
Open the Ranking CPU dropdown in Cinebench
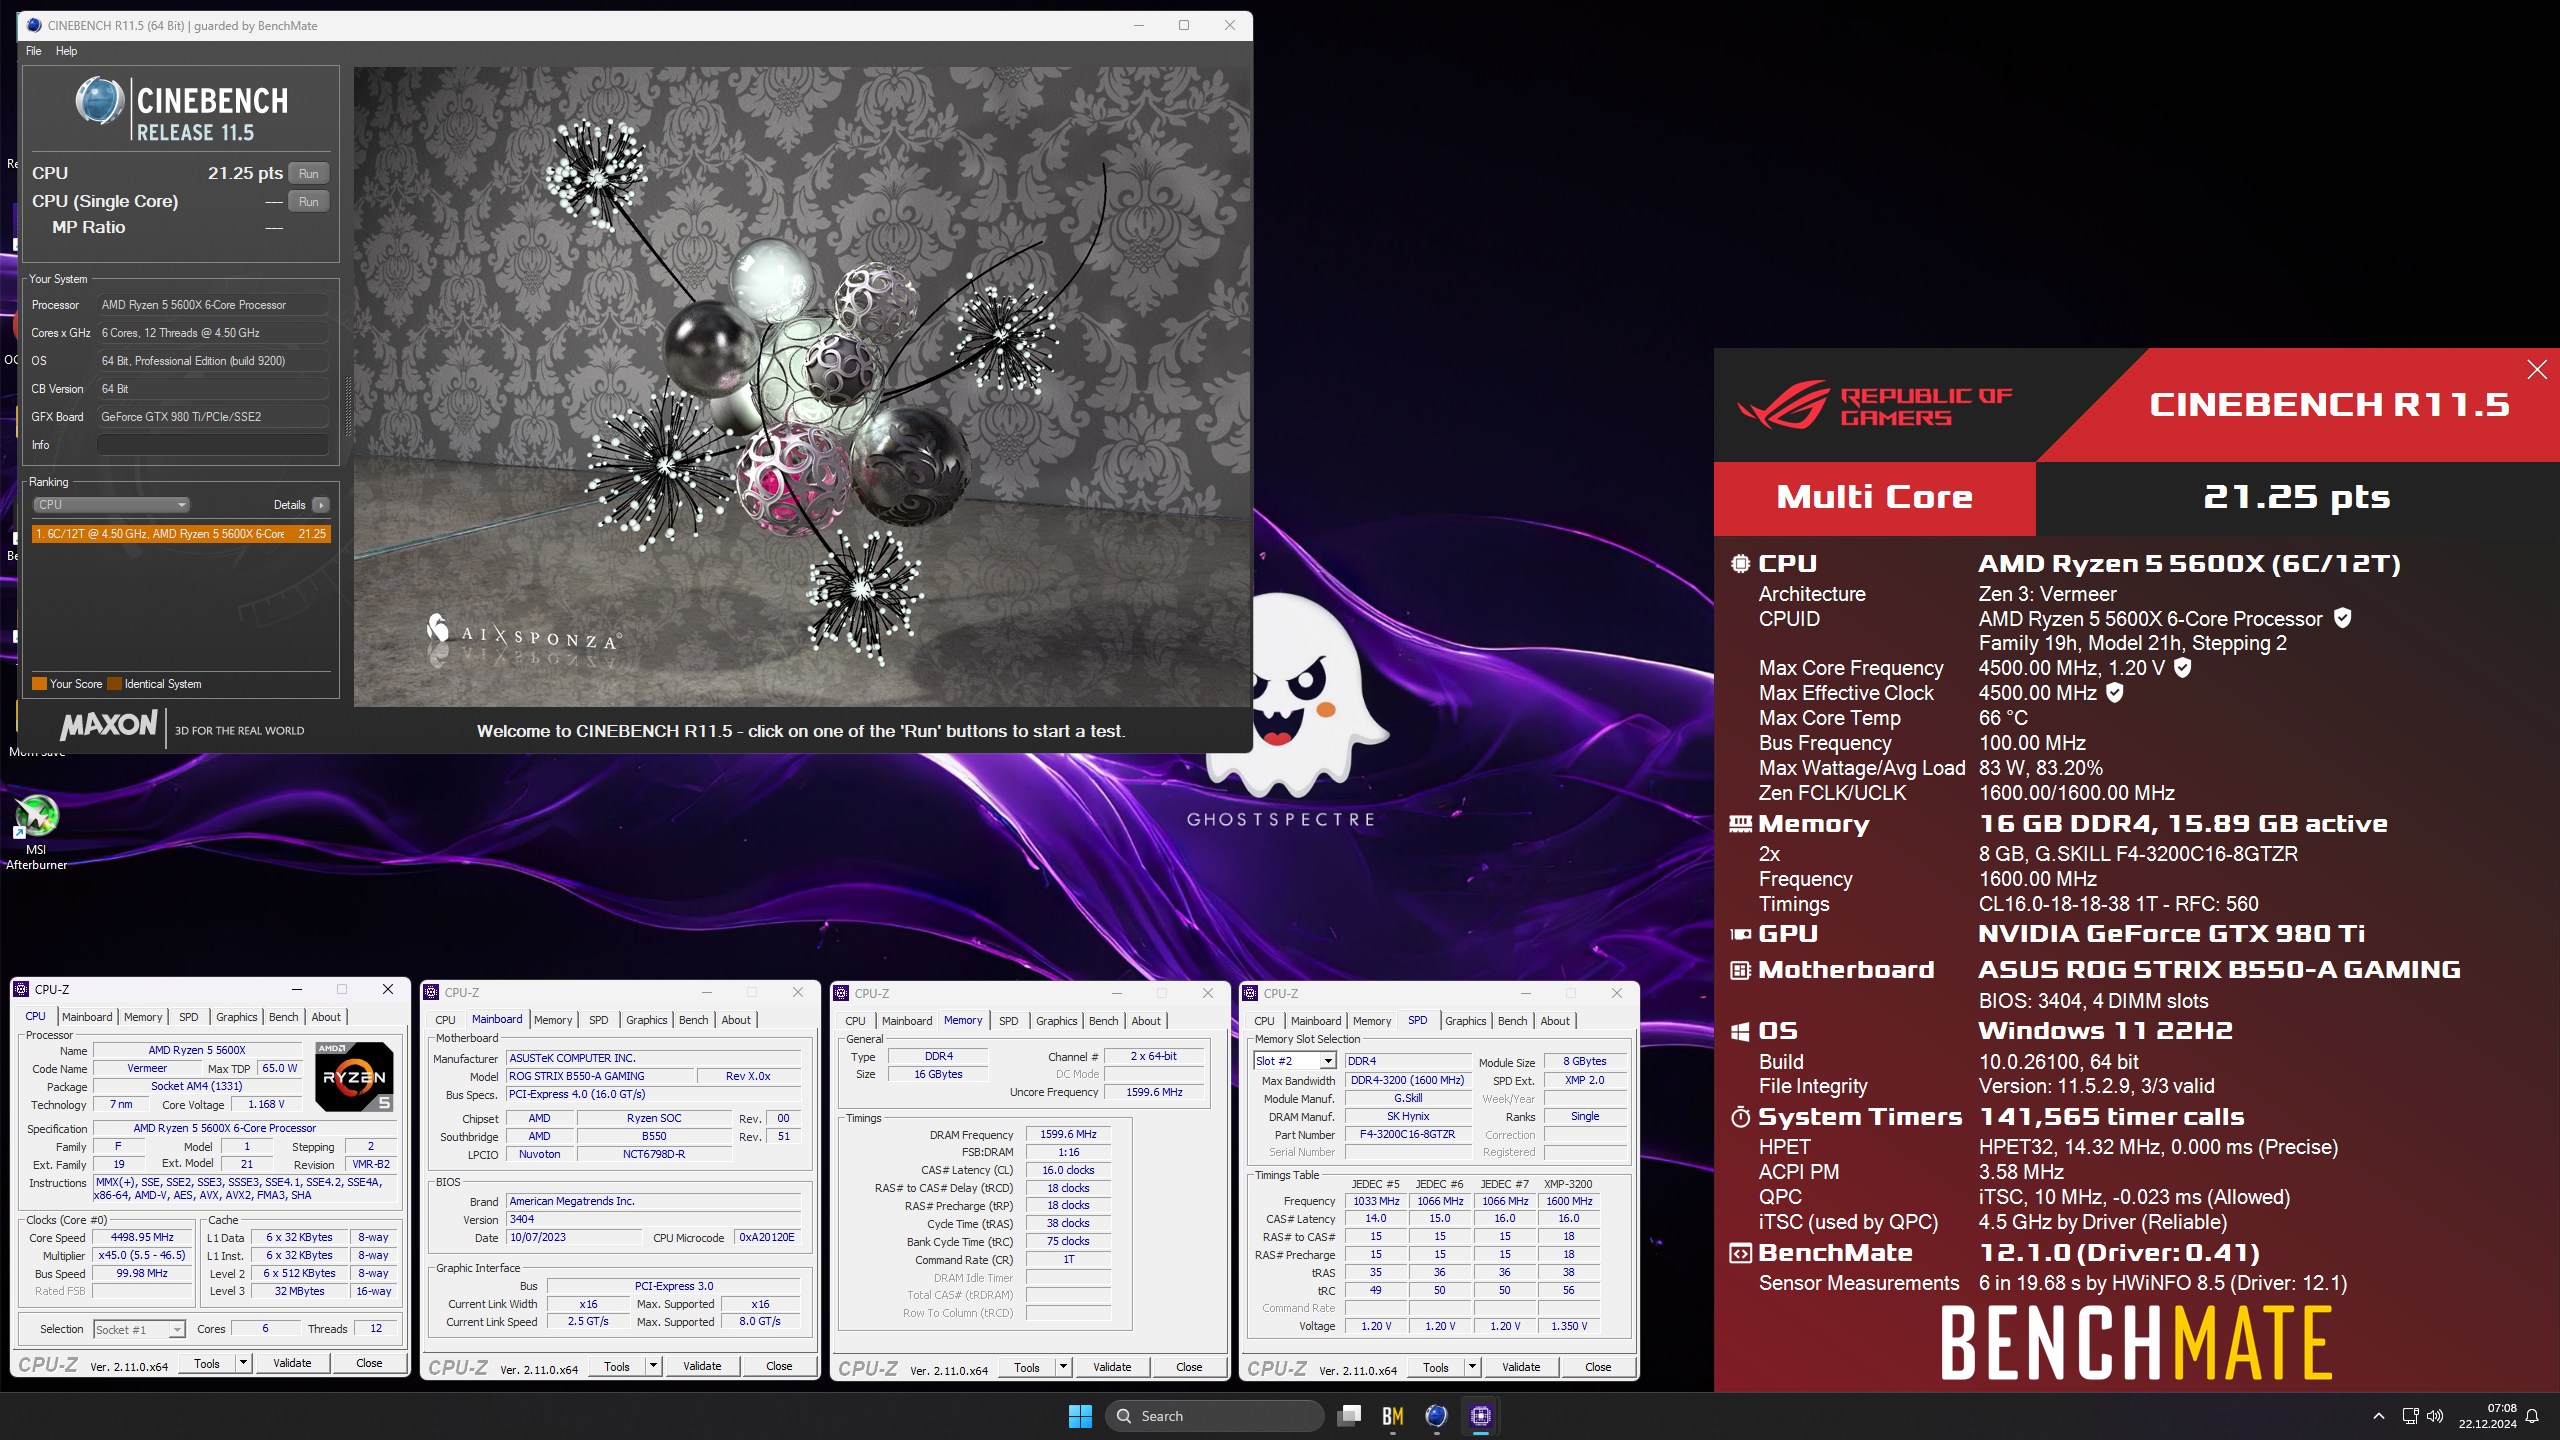pos(110,505)
